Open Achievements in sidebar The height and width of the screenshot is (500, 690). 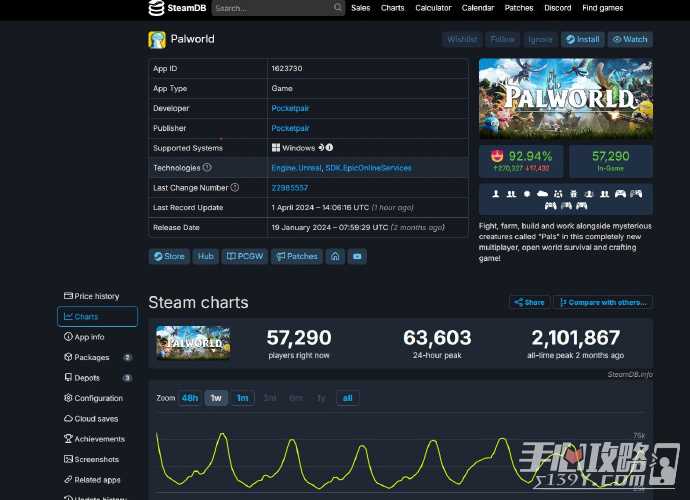[95, 439]
